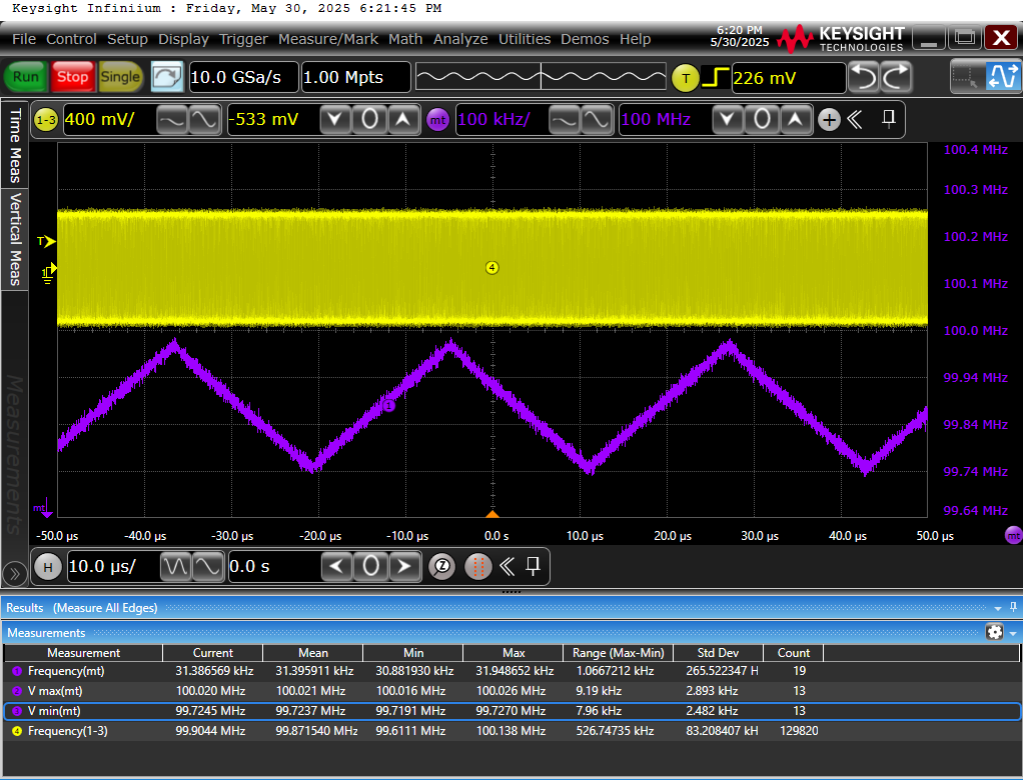
Task: Select the zoom box tool in the top-right toolbar
Action: (966, 77)
